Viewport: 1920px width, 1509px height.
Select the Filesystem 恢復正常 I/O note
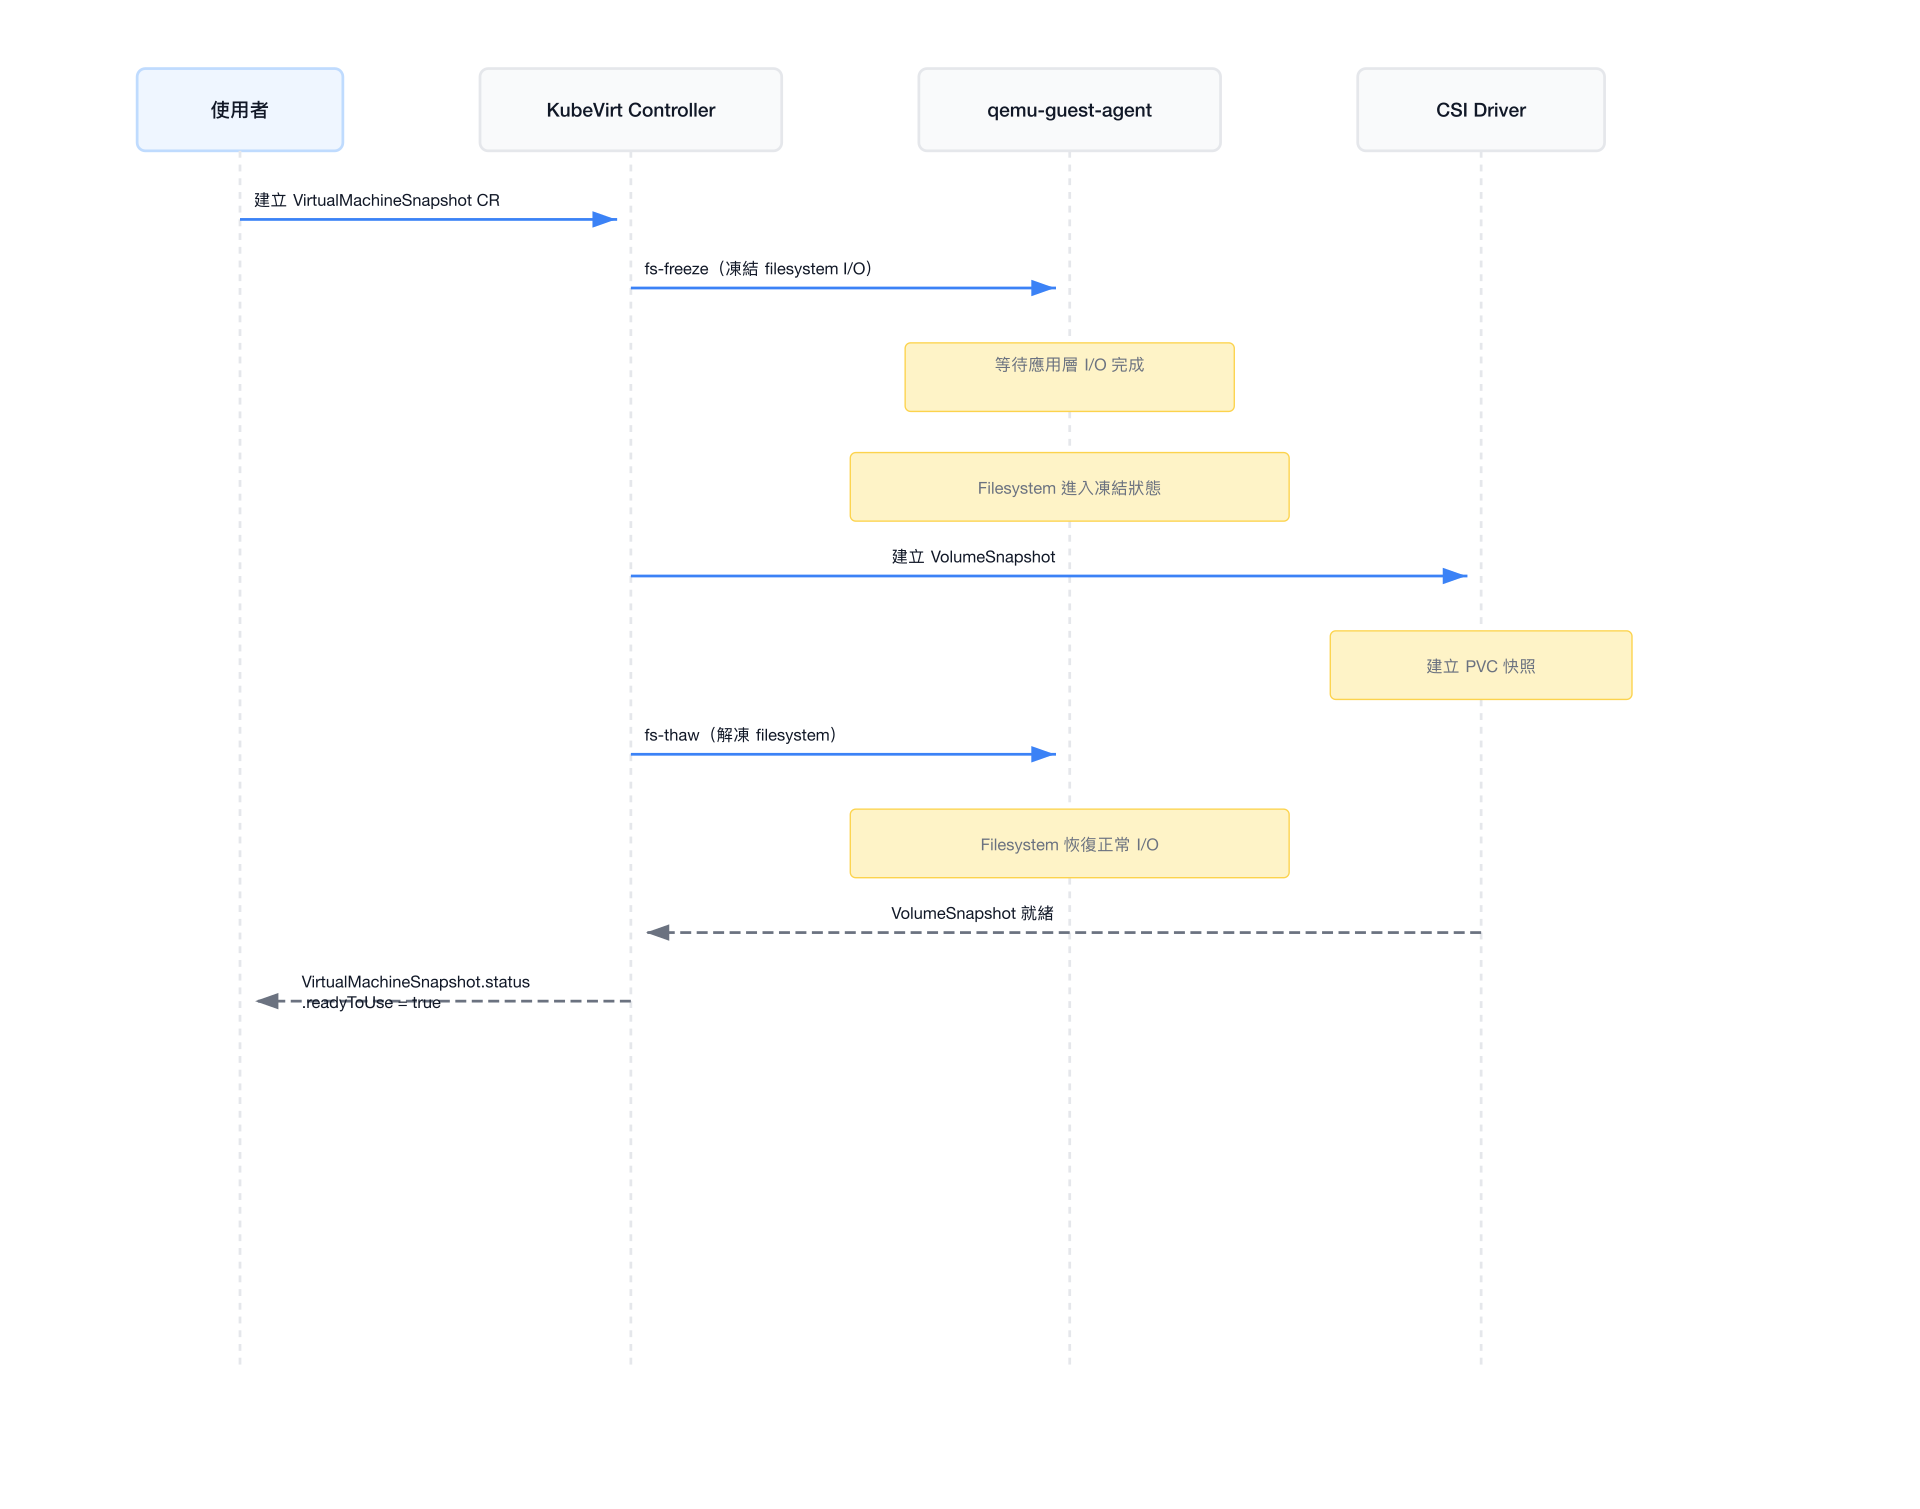coord(1070,844)
